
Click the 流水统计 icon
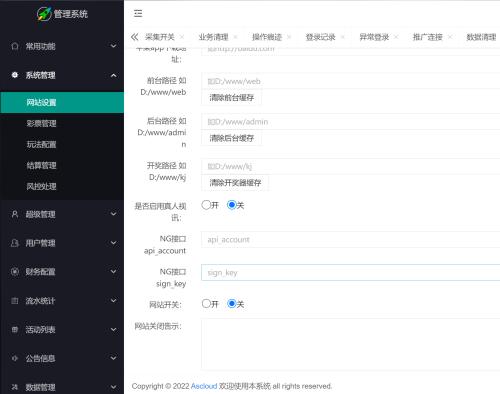[x=15, y=301]
